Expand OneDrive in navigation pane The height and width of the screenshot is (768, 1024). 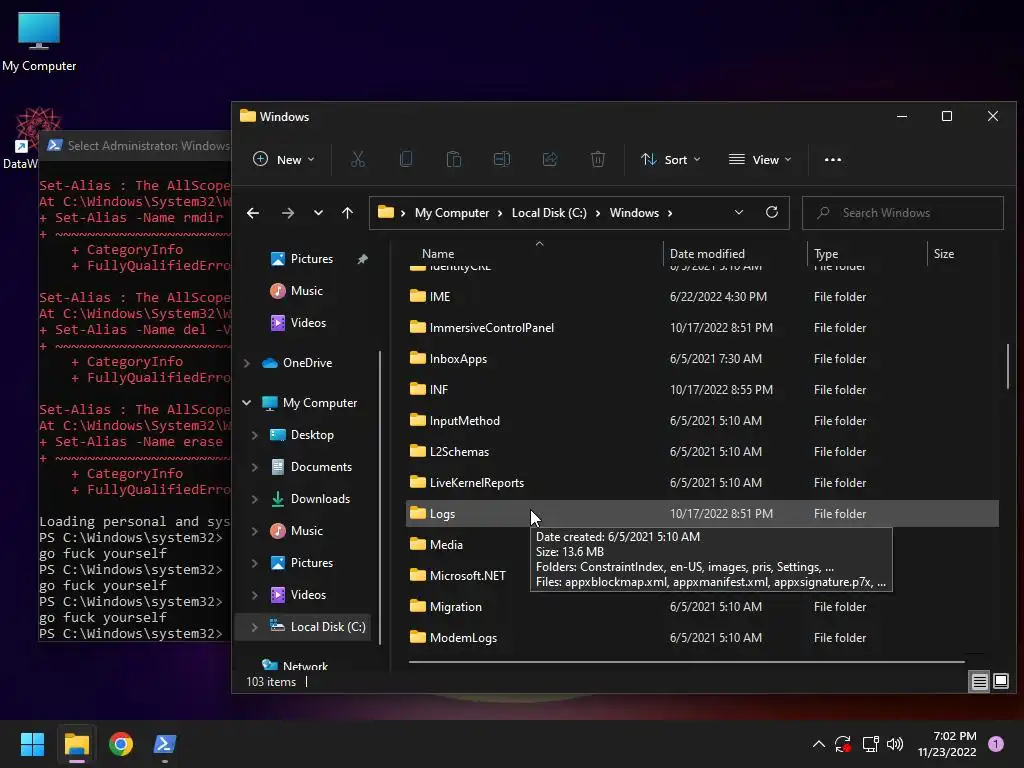[x=247, y=362]
